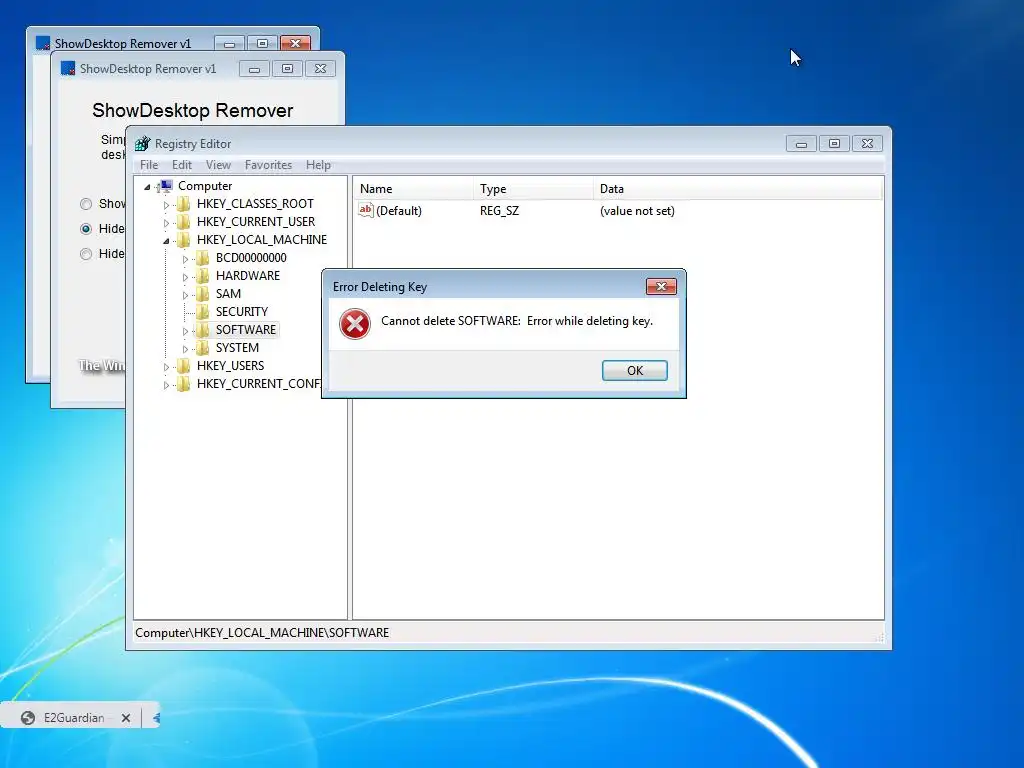Image resolution: width=1024 pixels, height=768 pixels.
Task: Open the Edit menu in Registry Editor
Action: coord(182,165)
